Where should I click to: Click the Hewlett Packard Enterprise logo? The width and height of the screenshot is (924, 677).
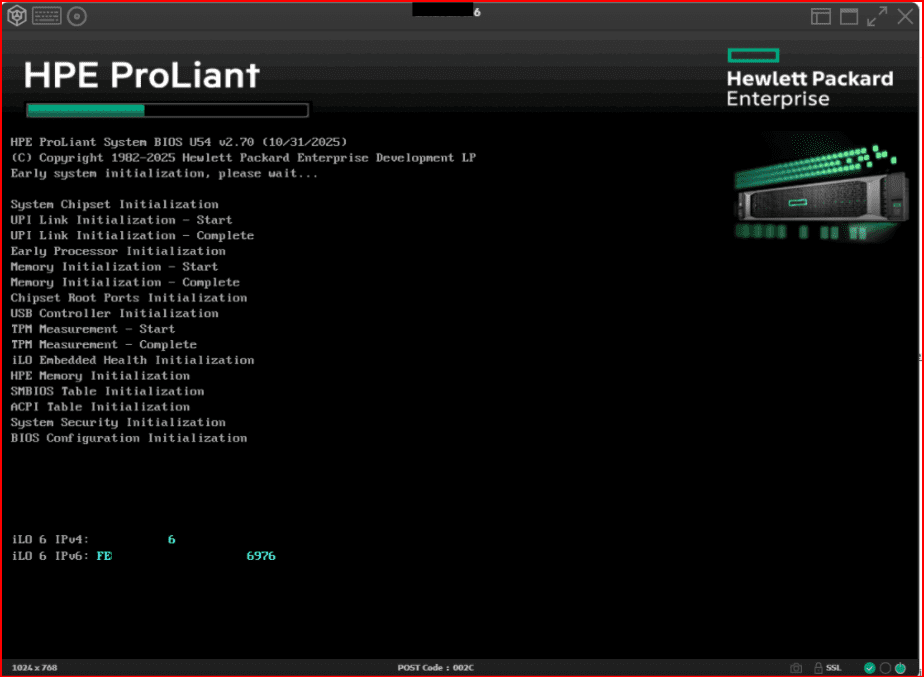point(808,78)
